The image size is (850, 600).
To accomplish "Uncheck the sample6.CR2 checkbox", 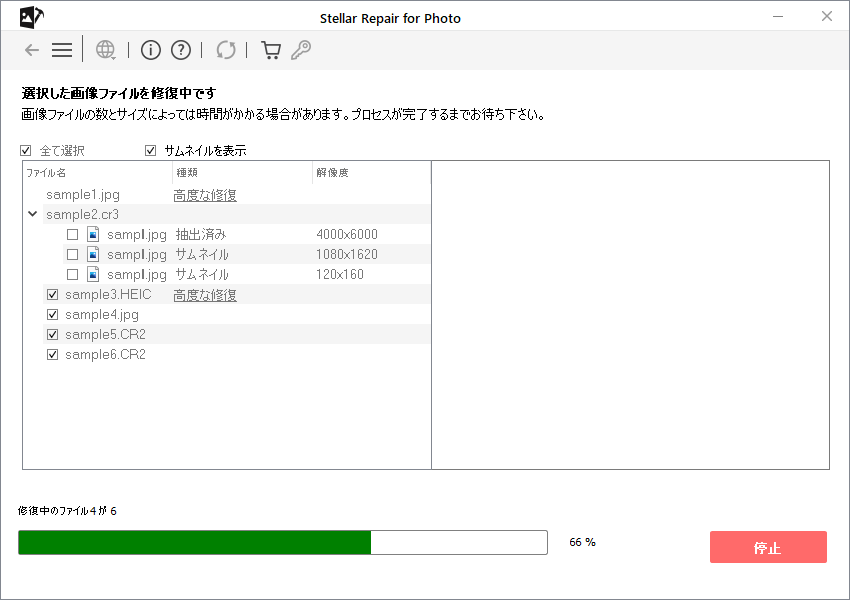I will click(x=53, y=354).
